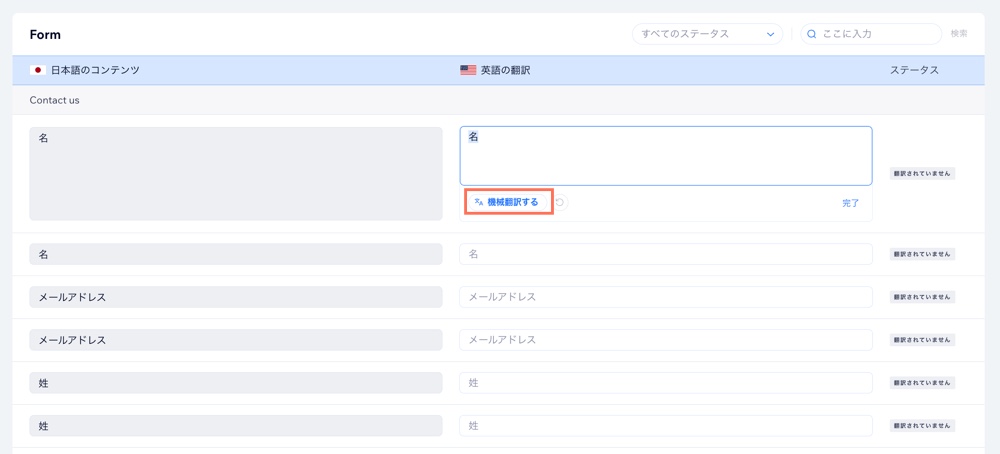Image resolution: width=1000 pixels, height=454 pixels.
Task: Click the 翻訳されていません badge in top row
Action: pos(922,174)
